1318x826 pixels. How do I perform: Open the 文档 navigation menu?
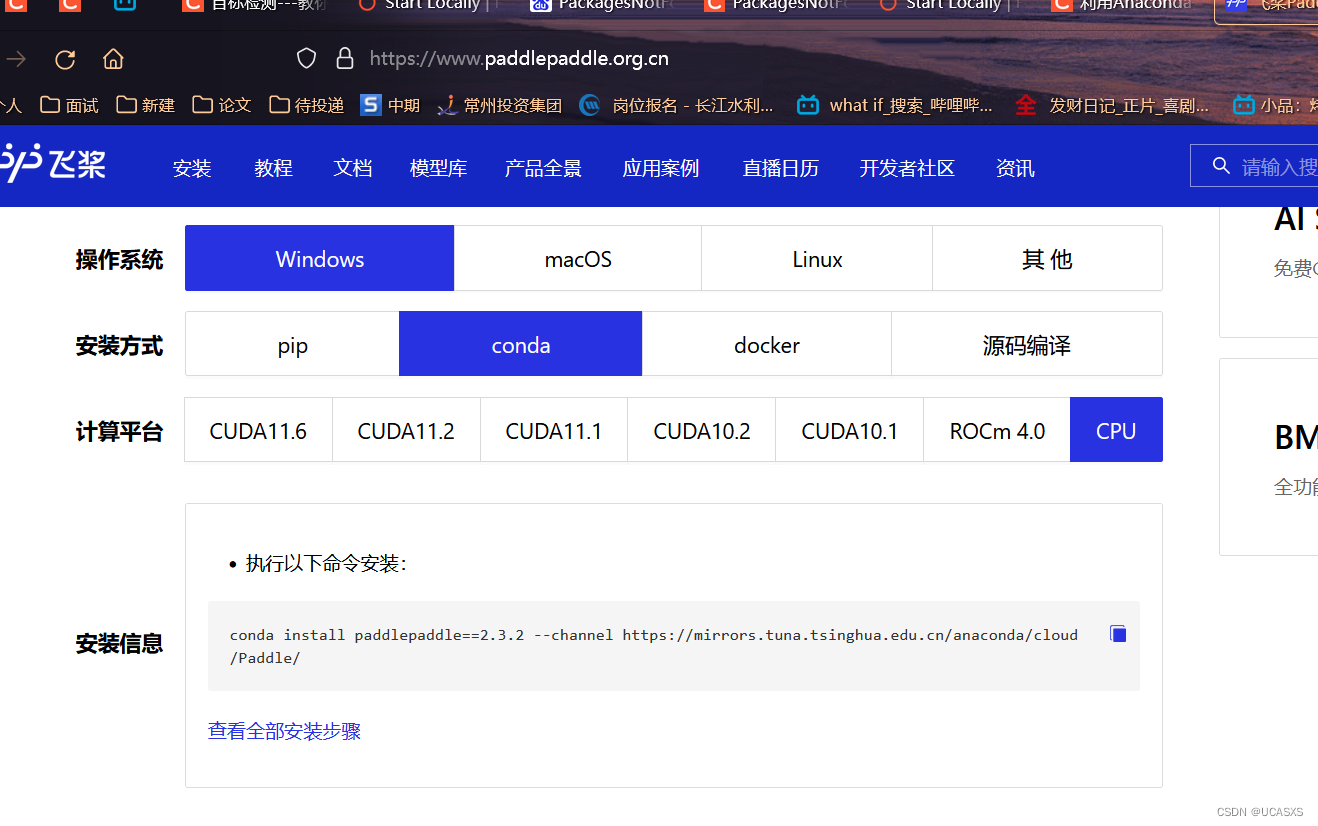point(352,168)
